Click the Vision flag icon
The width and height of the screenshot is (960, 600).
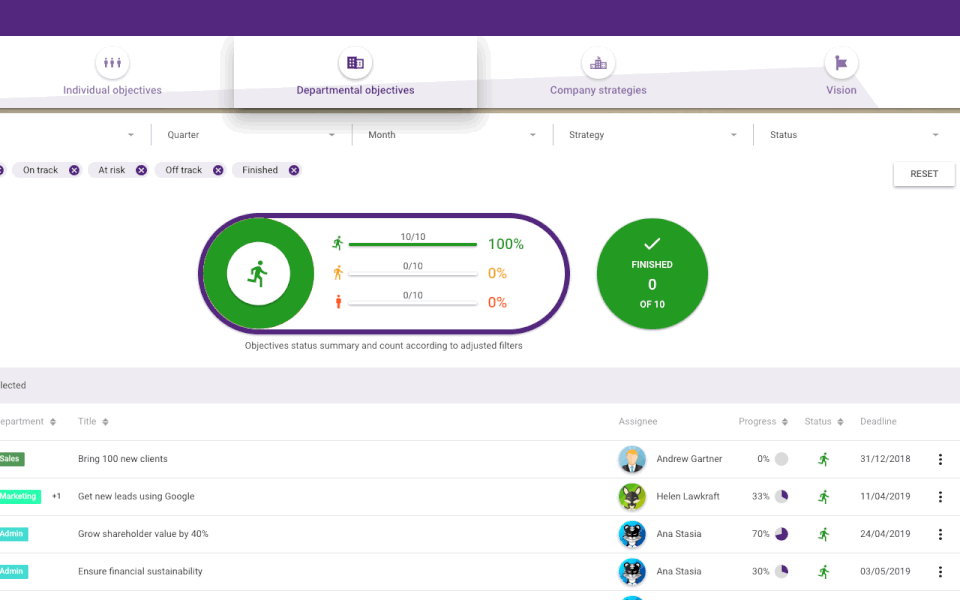click(841, 62)
